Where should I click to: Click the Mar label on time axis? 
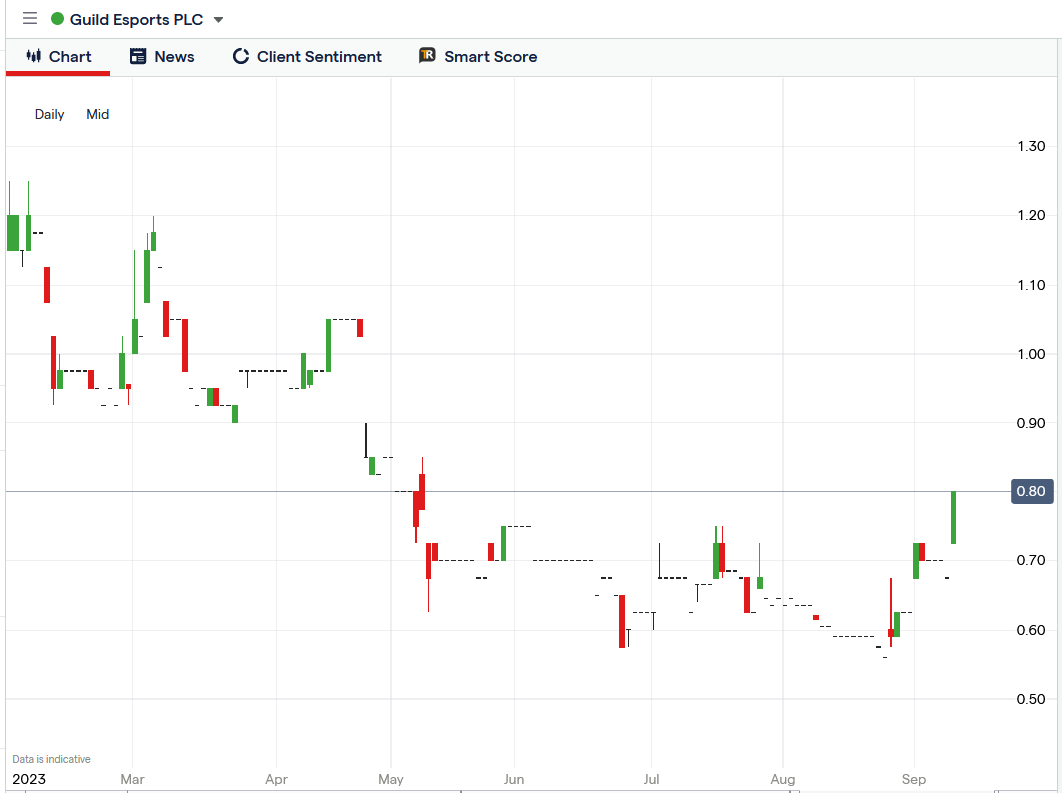[132, 779]
